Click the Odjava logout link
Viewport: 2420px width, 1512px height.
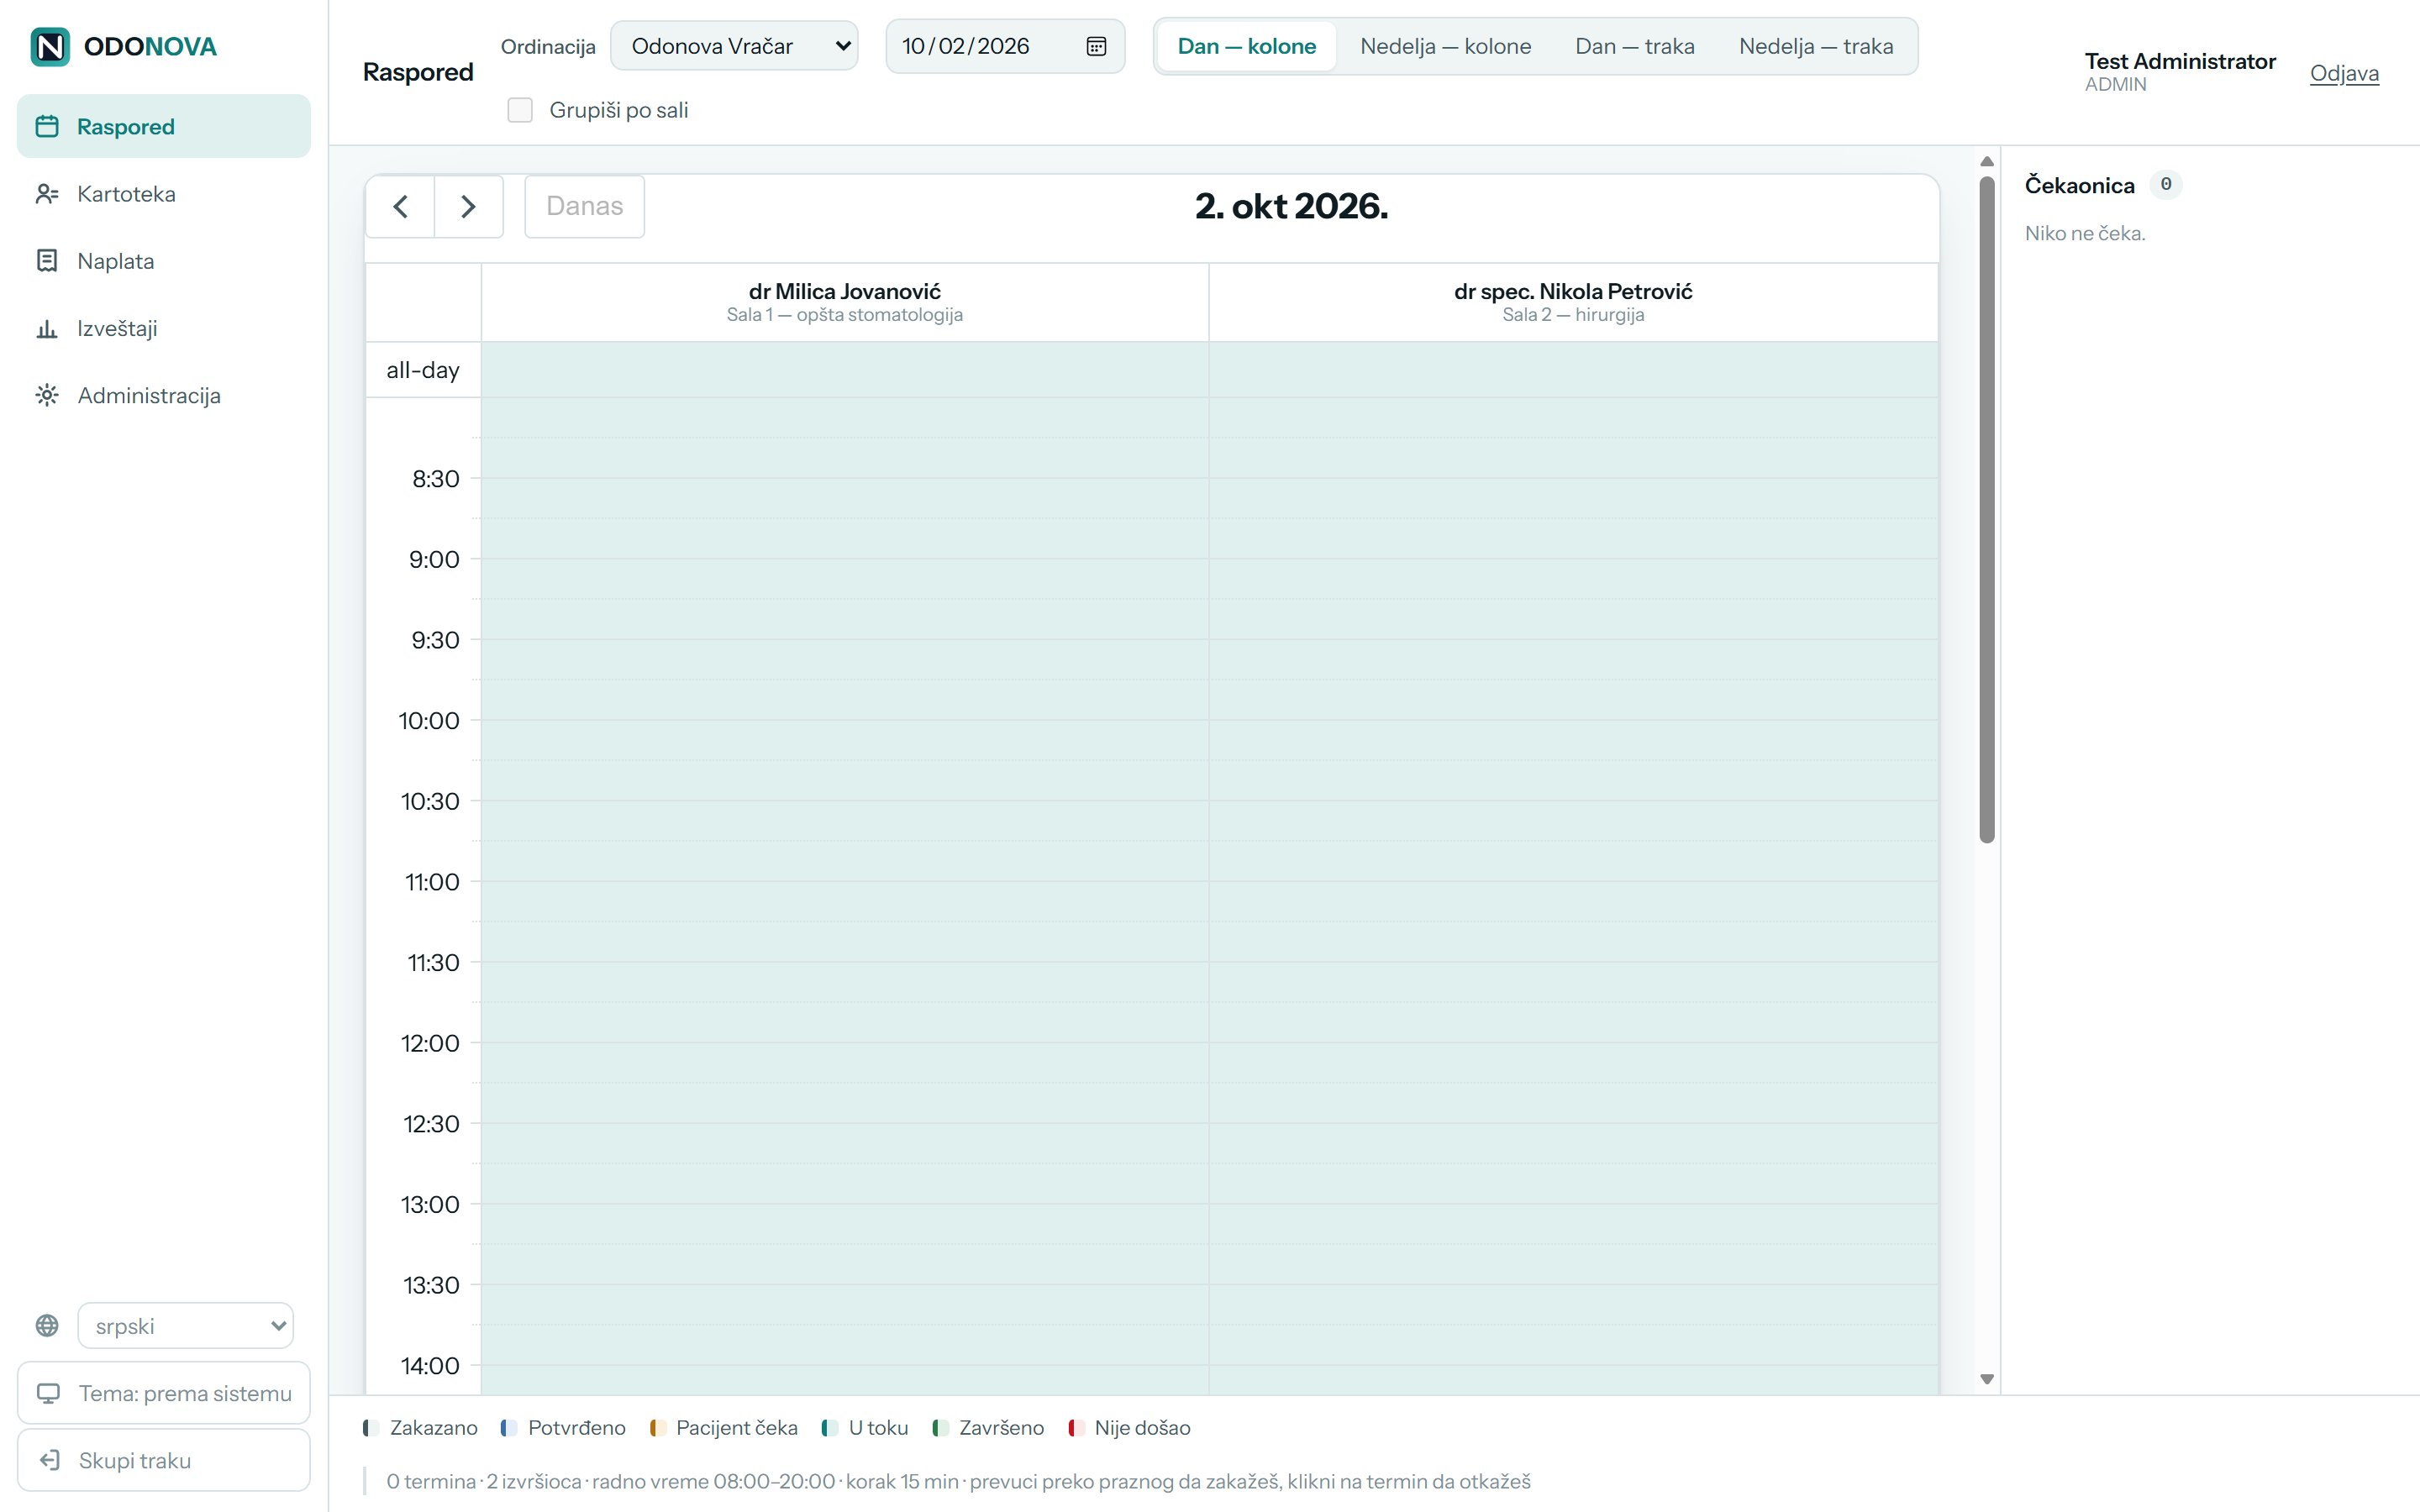pyautogui.click(x=2344, y=73)
